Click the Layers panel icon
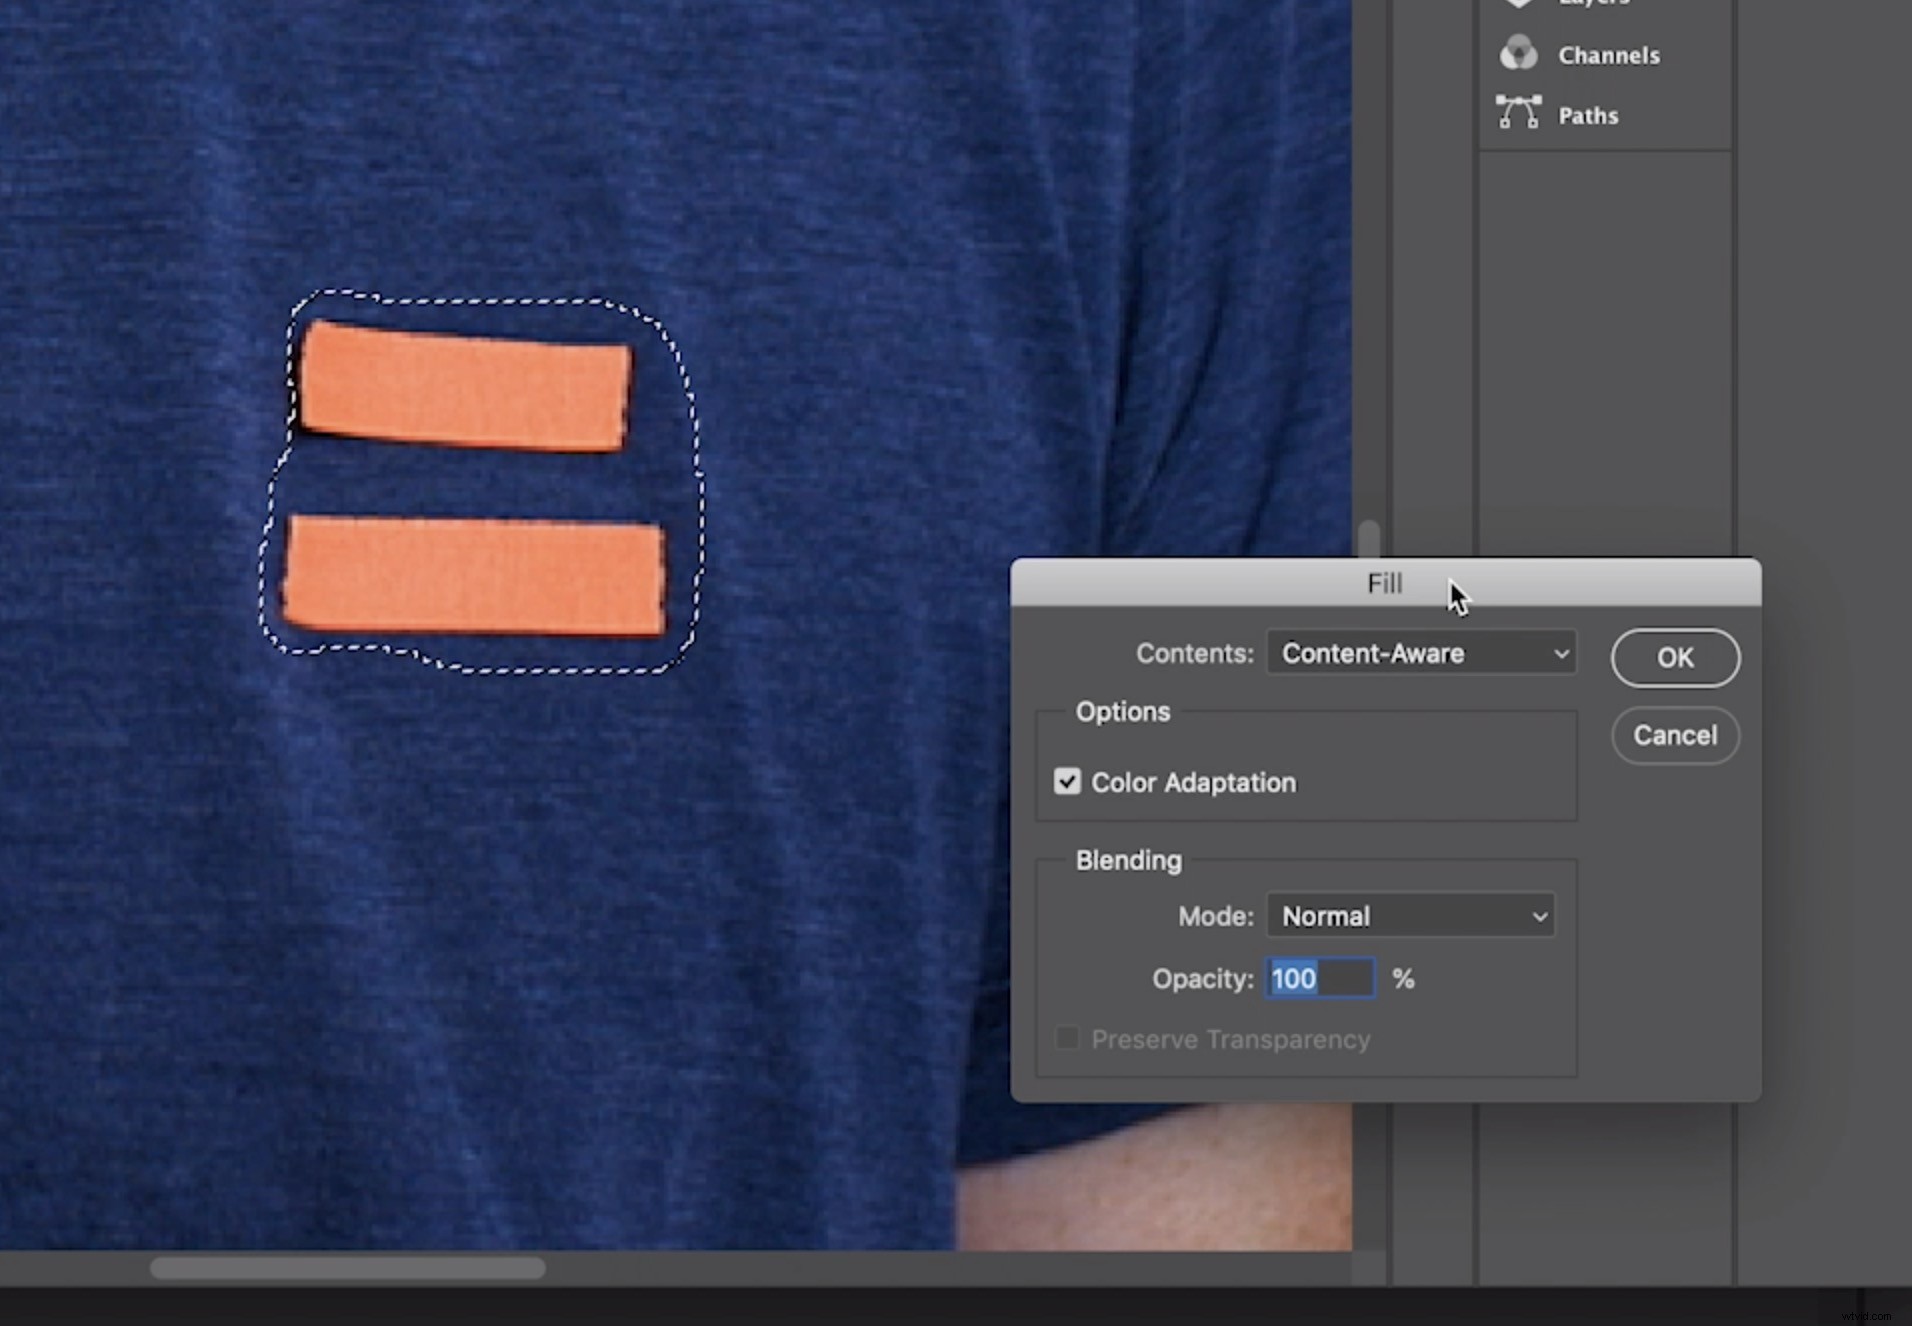The width and height of the screenshot is (1912, 1326). click(x=1518, y=4)
